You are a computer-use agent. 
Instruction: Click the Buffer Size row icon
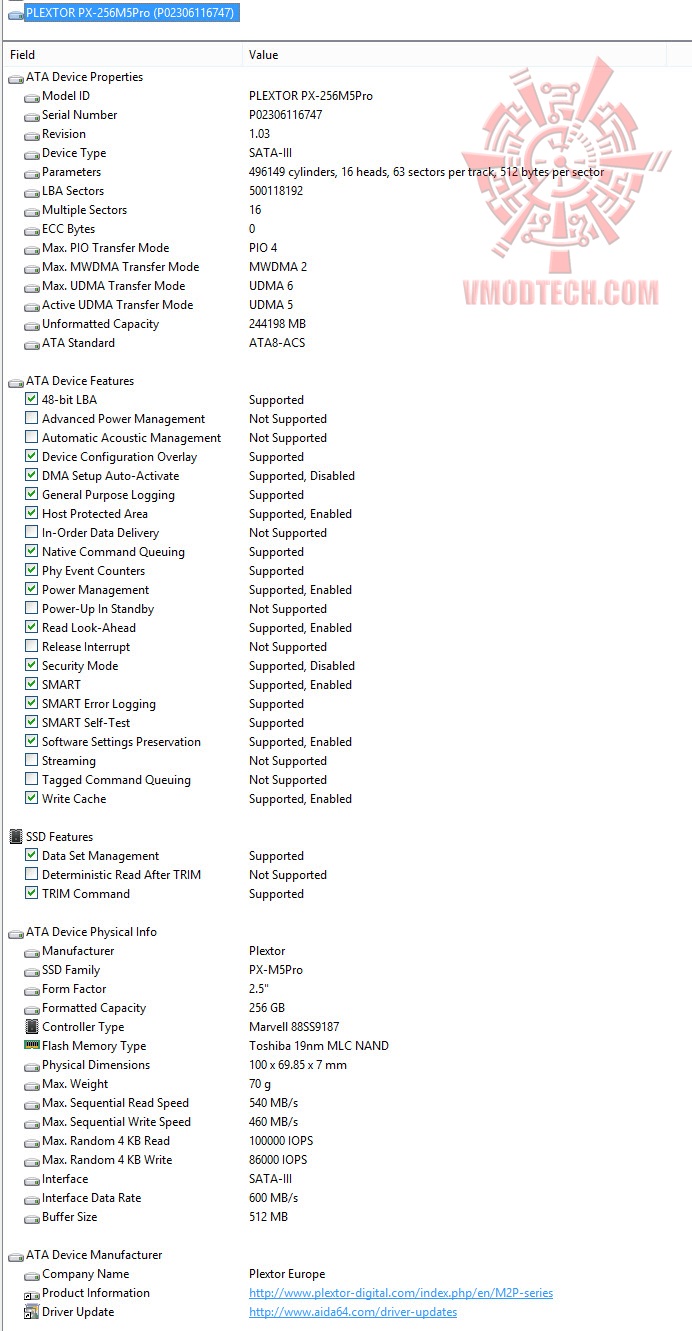point(32,1218)
